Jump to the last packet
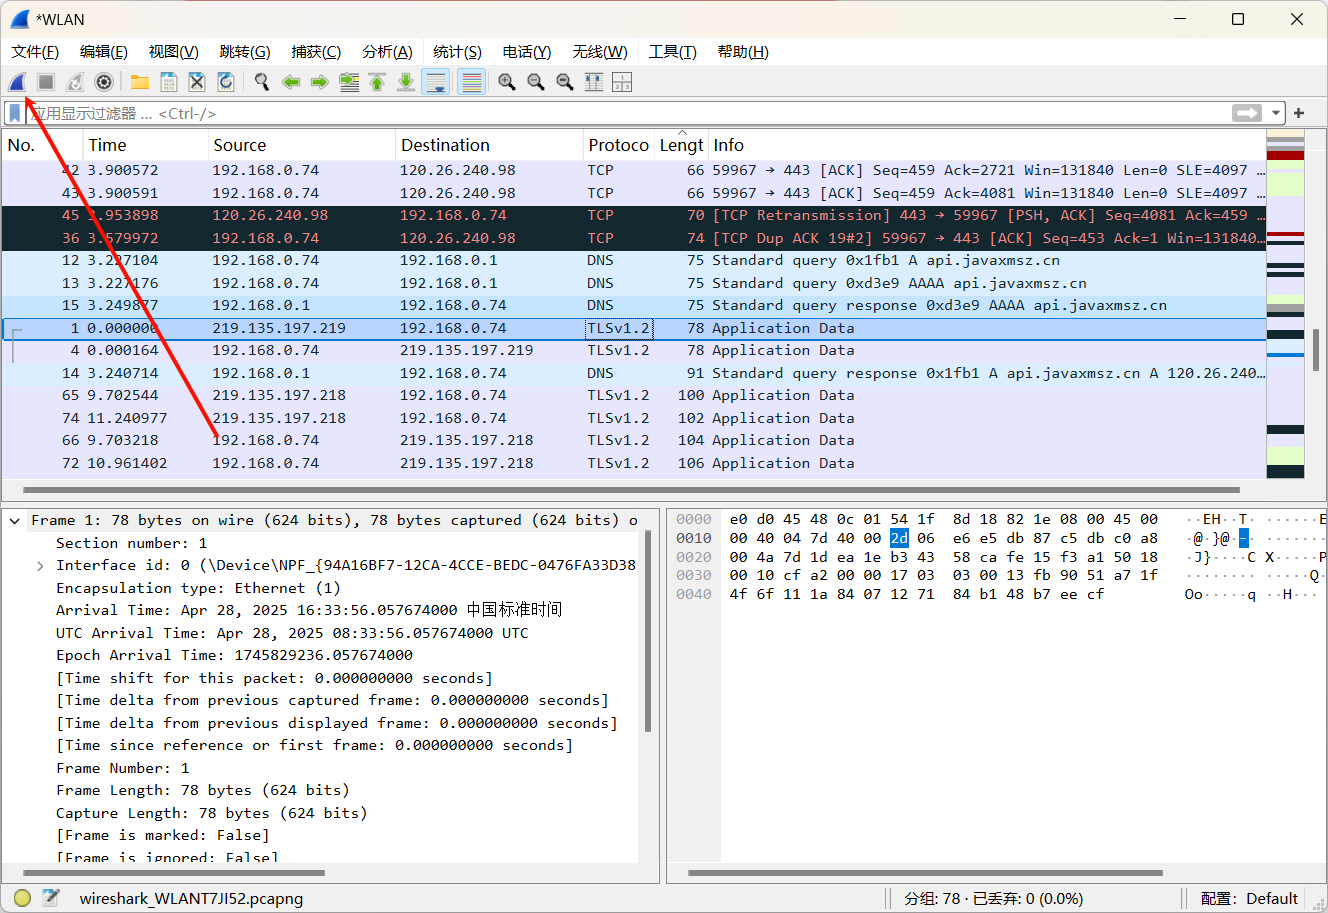1328x913 pixels. click(x=406, y=82)
